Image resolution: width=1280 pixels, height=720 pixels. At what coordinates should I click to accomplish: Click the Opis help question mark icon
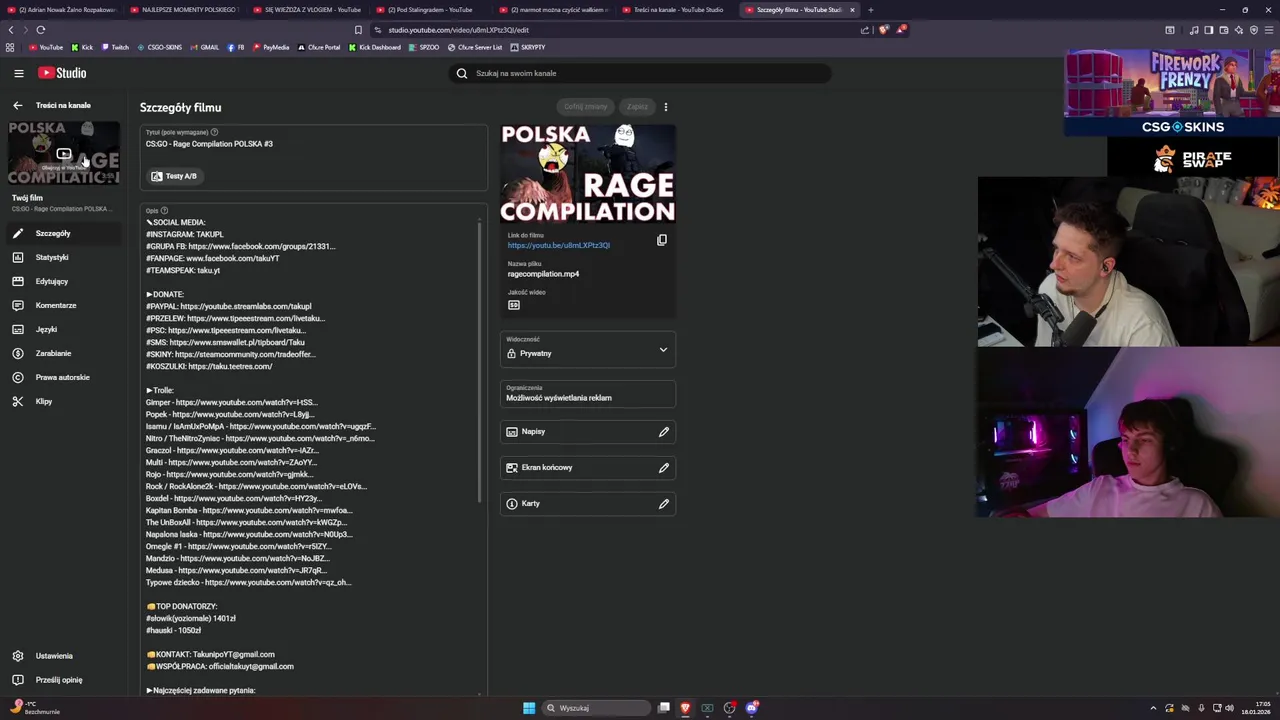[164, 211]
